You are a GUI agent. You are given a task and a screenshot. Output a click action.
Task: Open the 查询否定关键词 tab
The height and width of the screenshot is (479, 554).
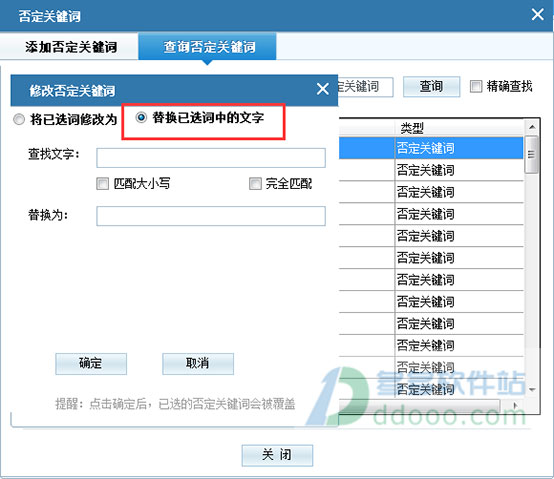coord(207,47)
